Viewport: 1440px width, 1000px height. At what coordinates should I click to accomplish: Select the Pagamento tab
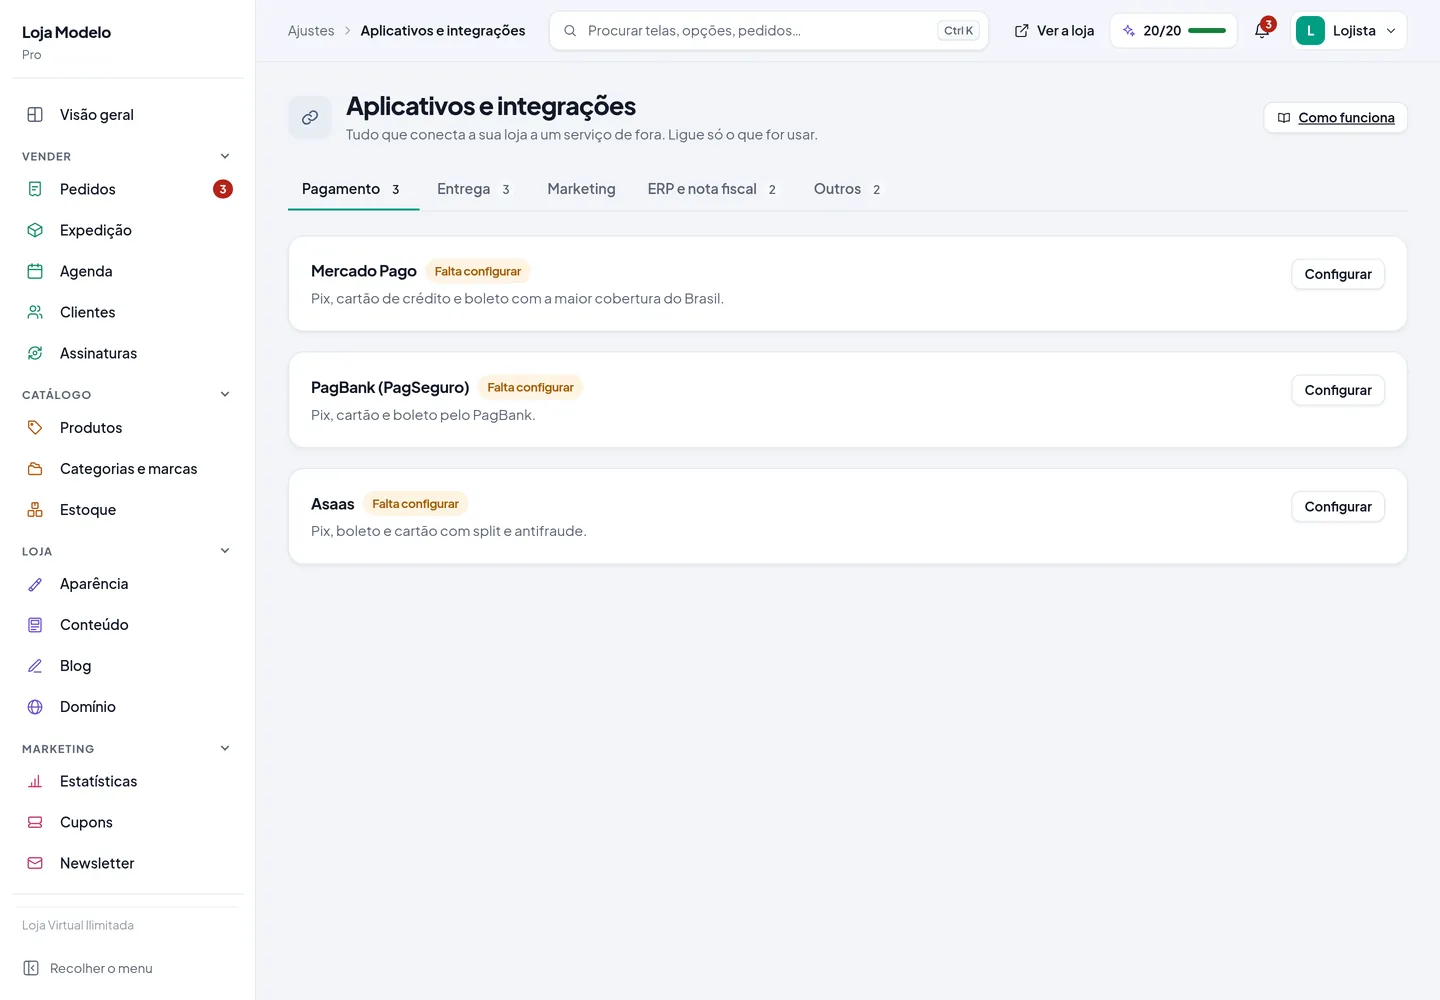[353, 189]
